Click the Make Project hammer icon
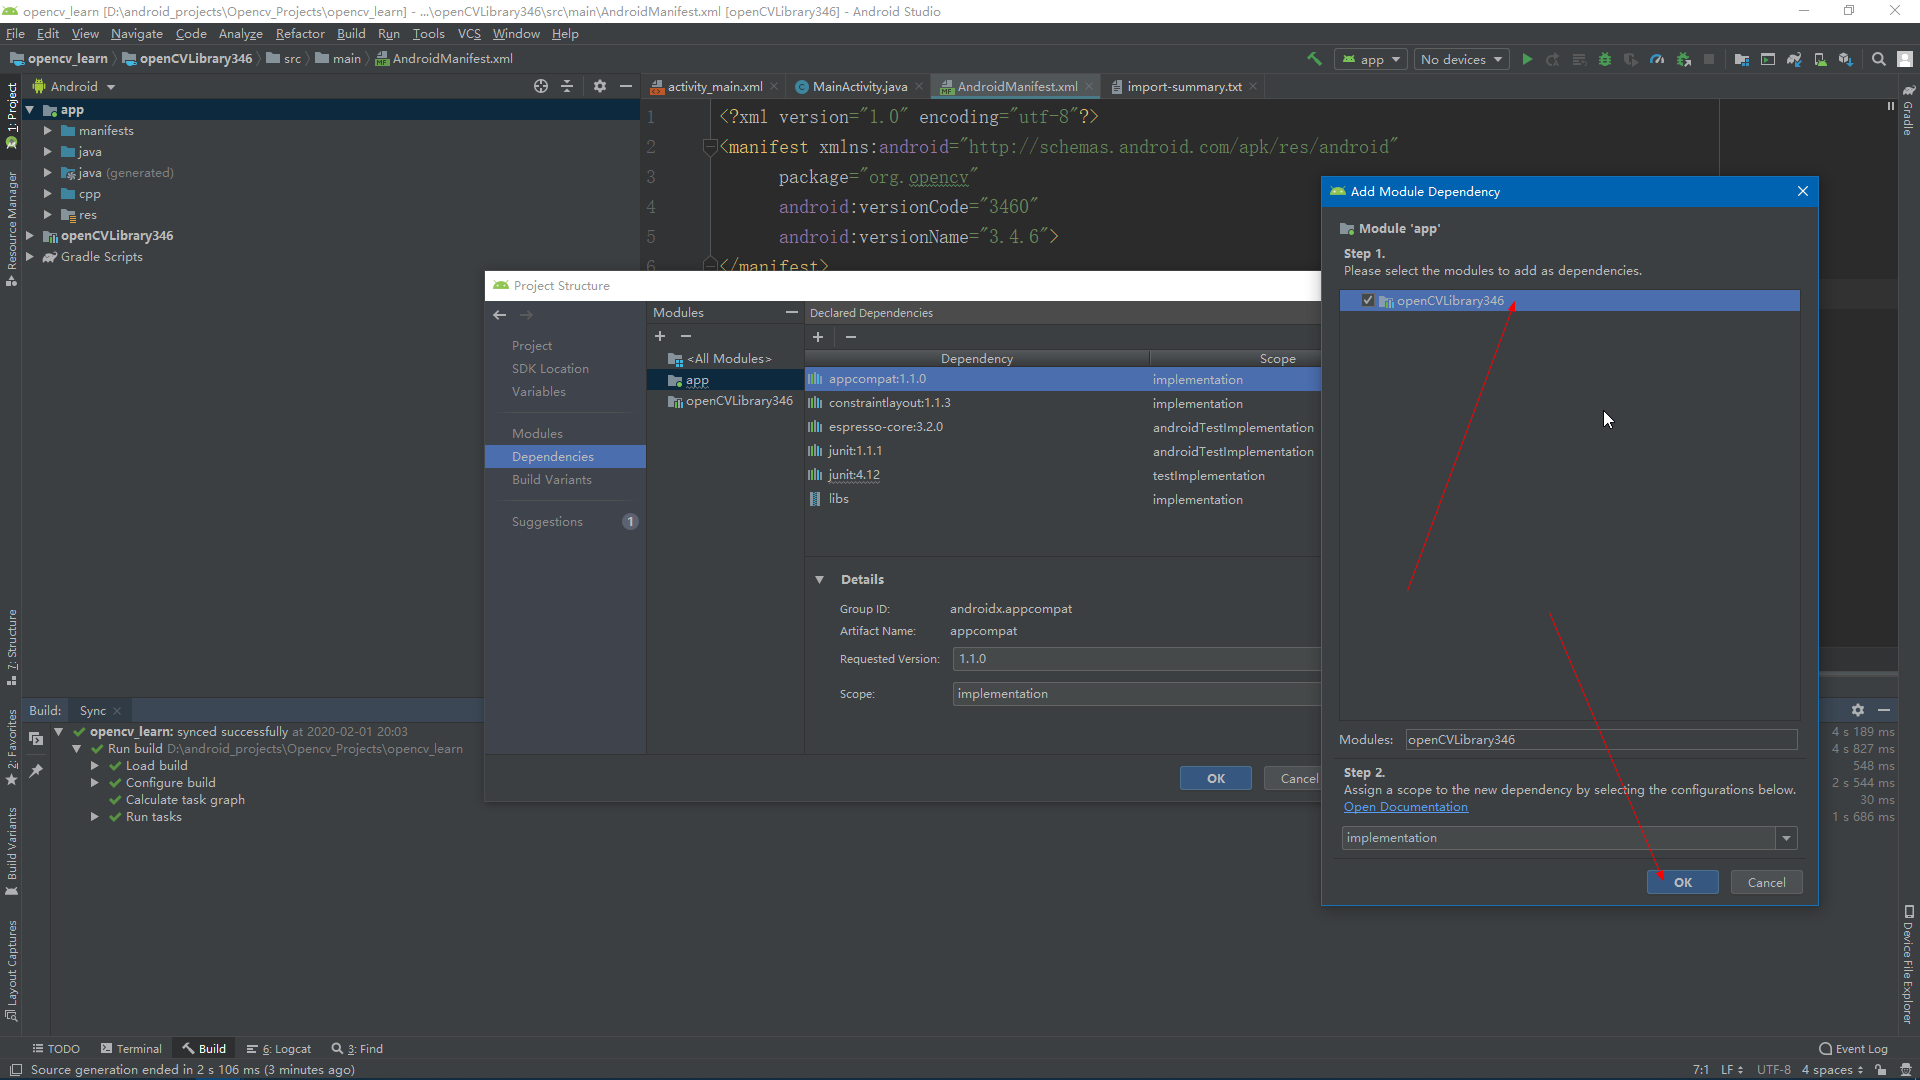Screen dimensions: 1920x1080 click(1314, 59)
